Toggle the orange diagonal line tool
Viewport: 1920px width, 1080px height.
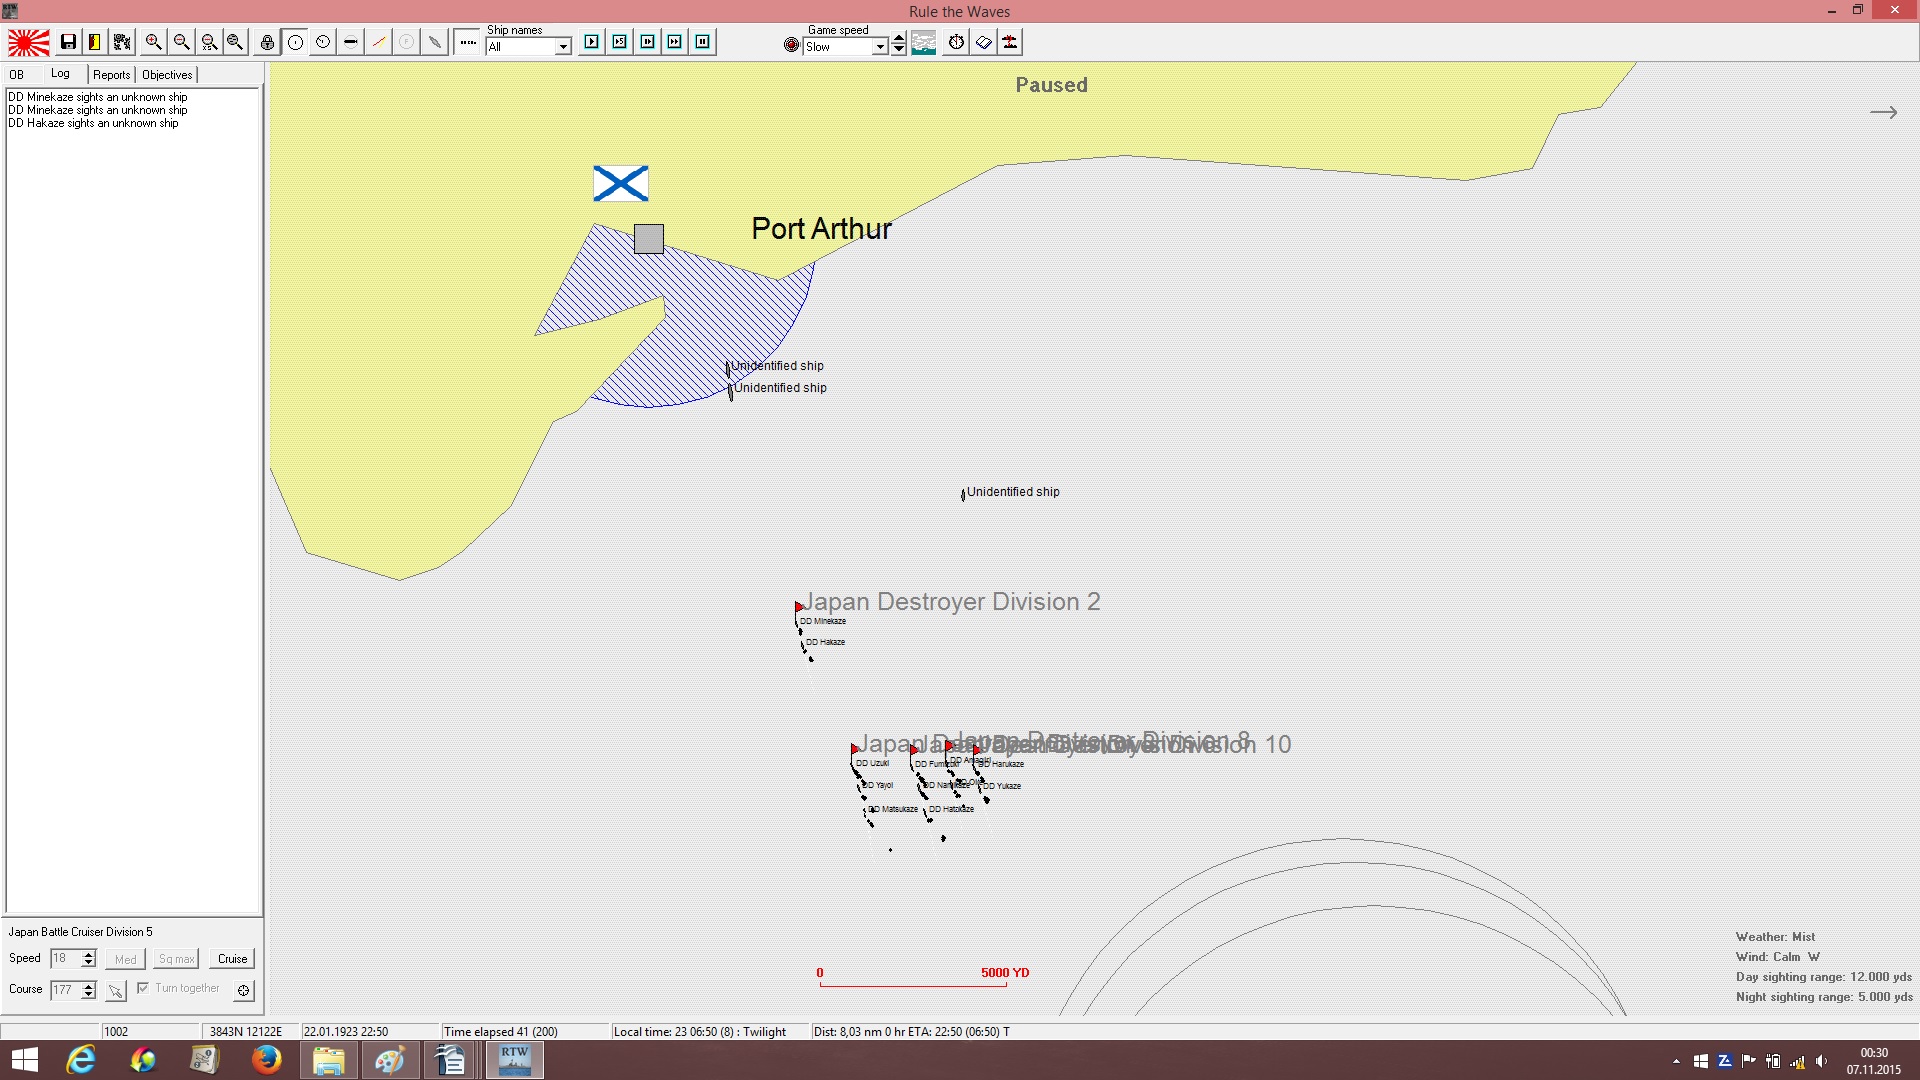(379, 42)
